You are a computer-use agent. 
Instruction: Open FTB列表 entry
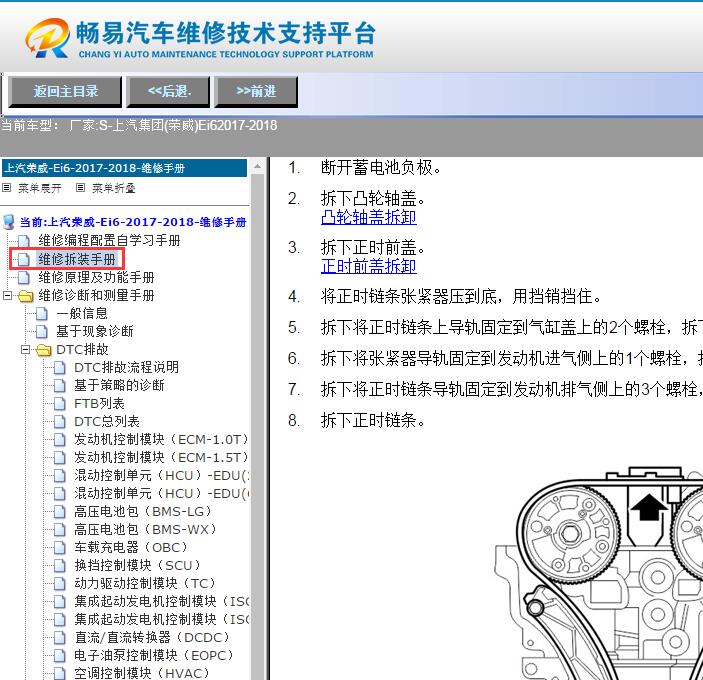pyautogui.click(x=99, y=403)
